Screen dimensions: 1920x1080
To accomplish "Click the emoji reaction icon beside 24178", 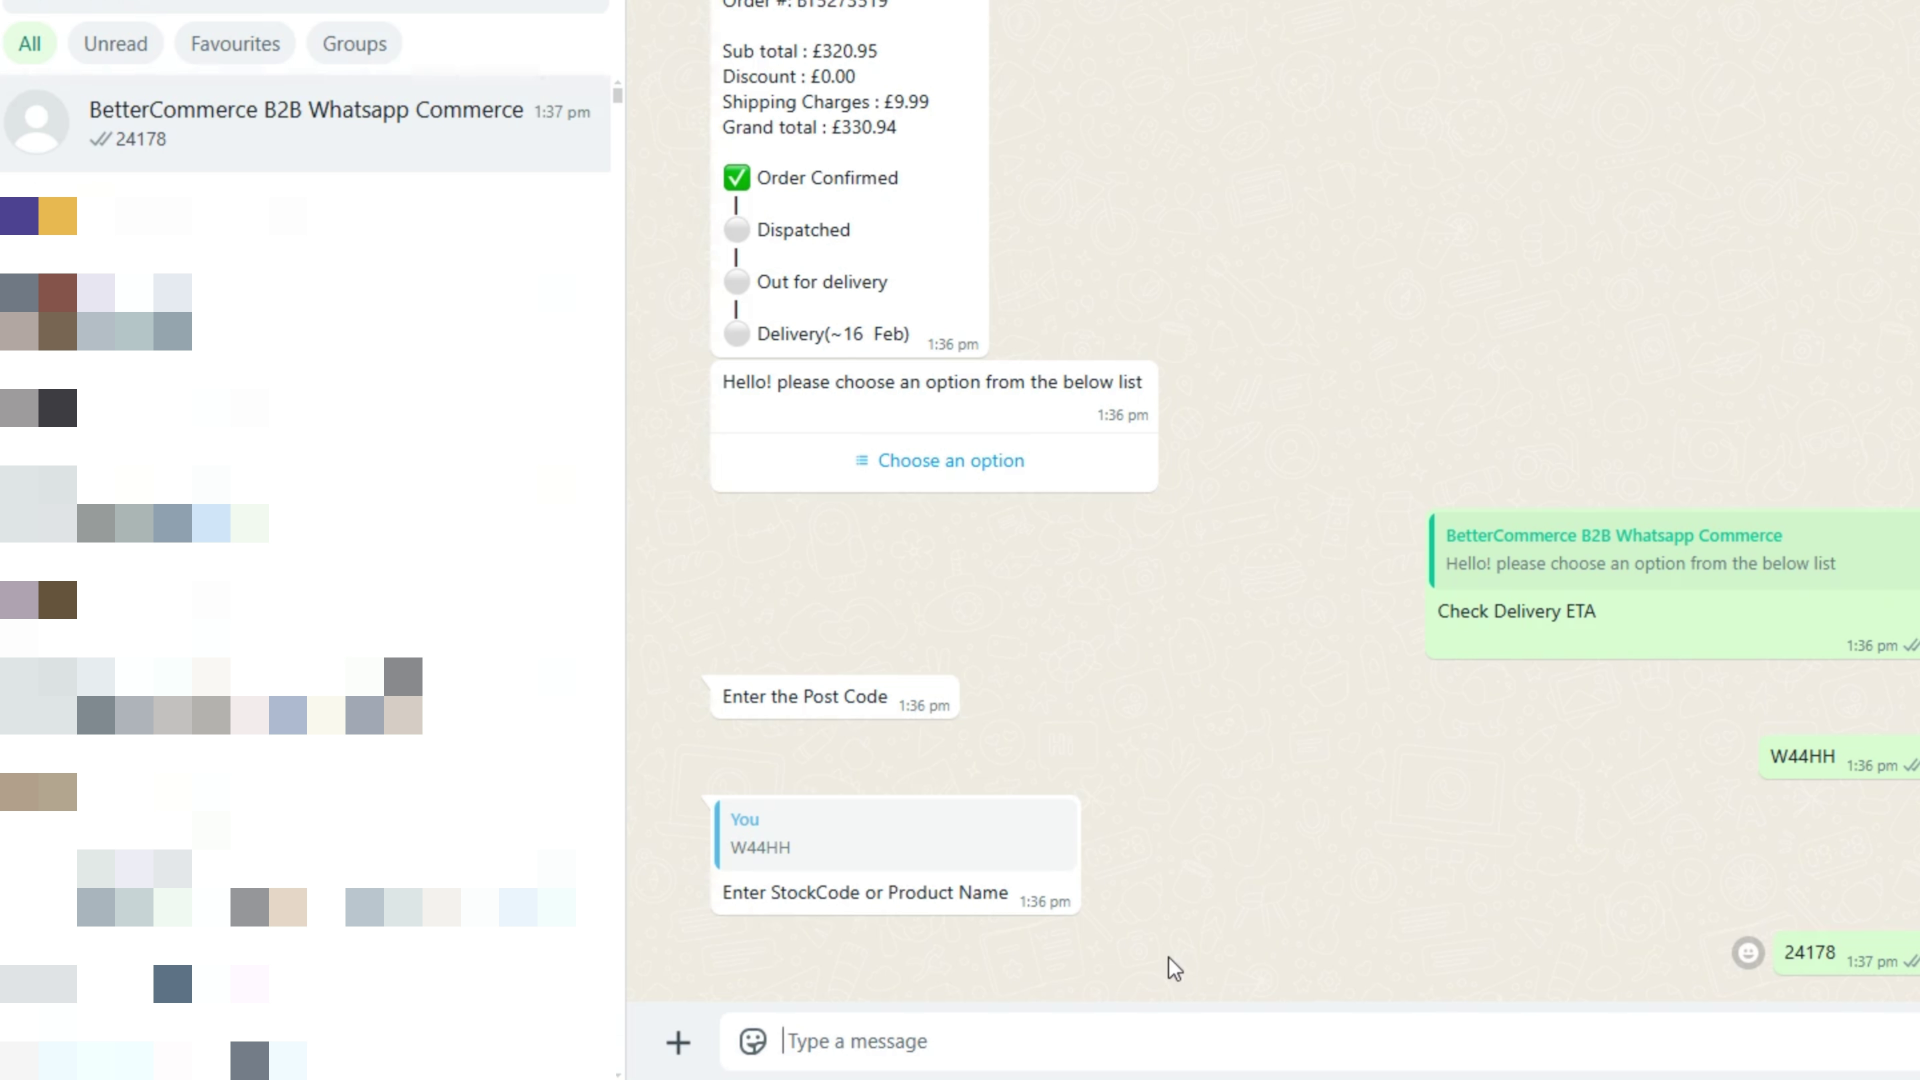I will [x=1747, y=953].
